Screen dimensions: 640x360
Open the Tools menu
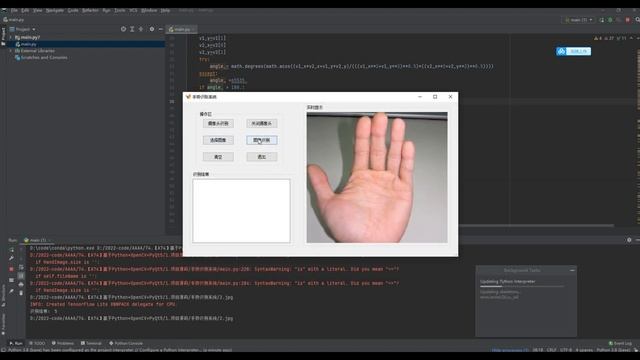tap(120, 10)
